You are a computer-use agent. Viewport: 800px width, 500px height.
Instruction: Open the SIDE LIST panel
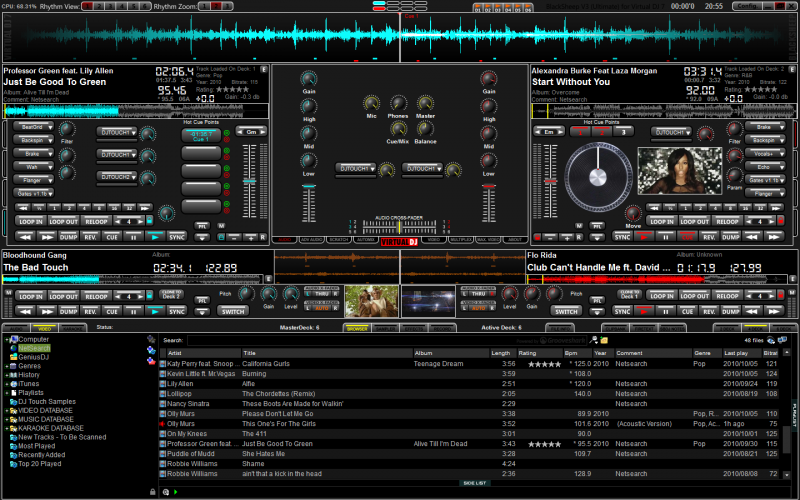click(x=474, y=483)
